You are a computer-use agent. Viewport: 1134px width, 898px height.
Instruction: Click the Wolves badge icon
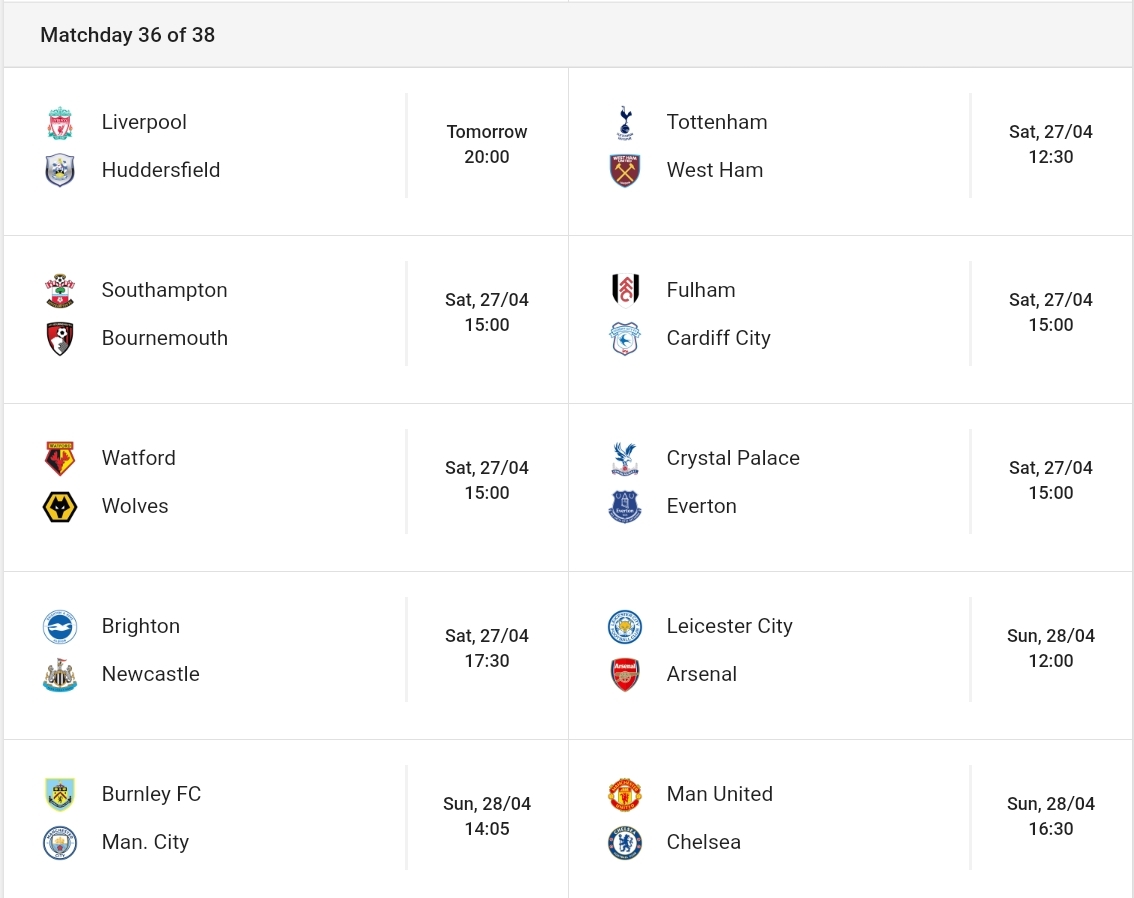pyautogui.click(x=60, y=506)
